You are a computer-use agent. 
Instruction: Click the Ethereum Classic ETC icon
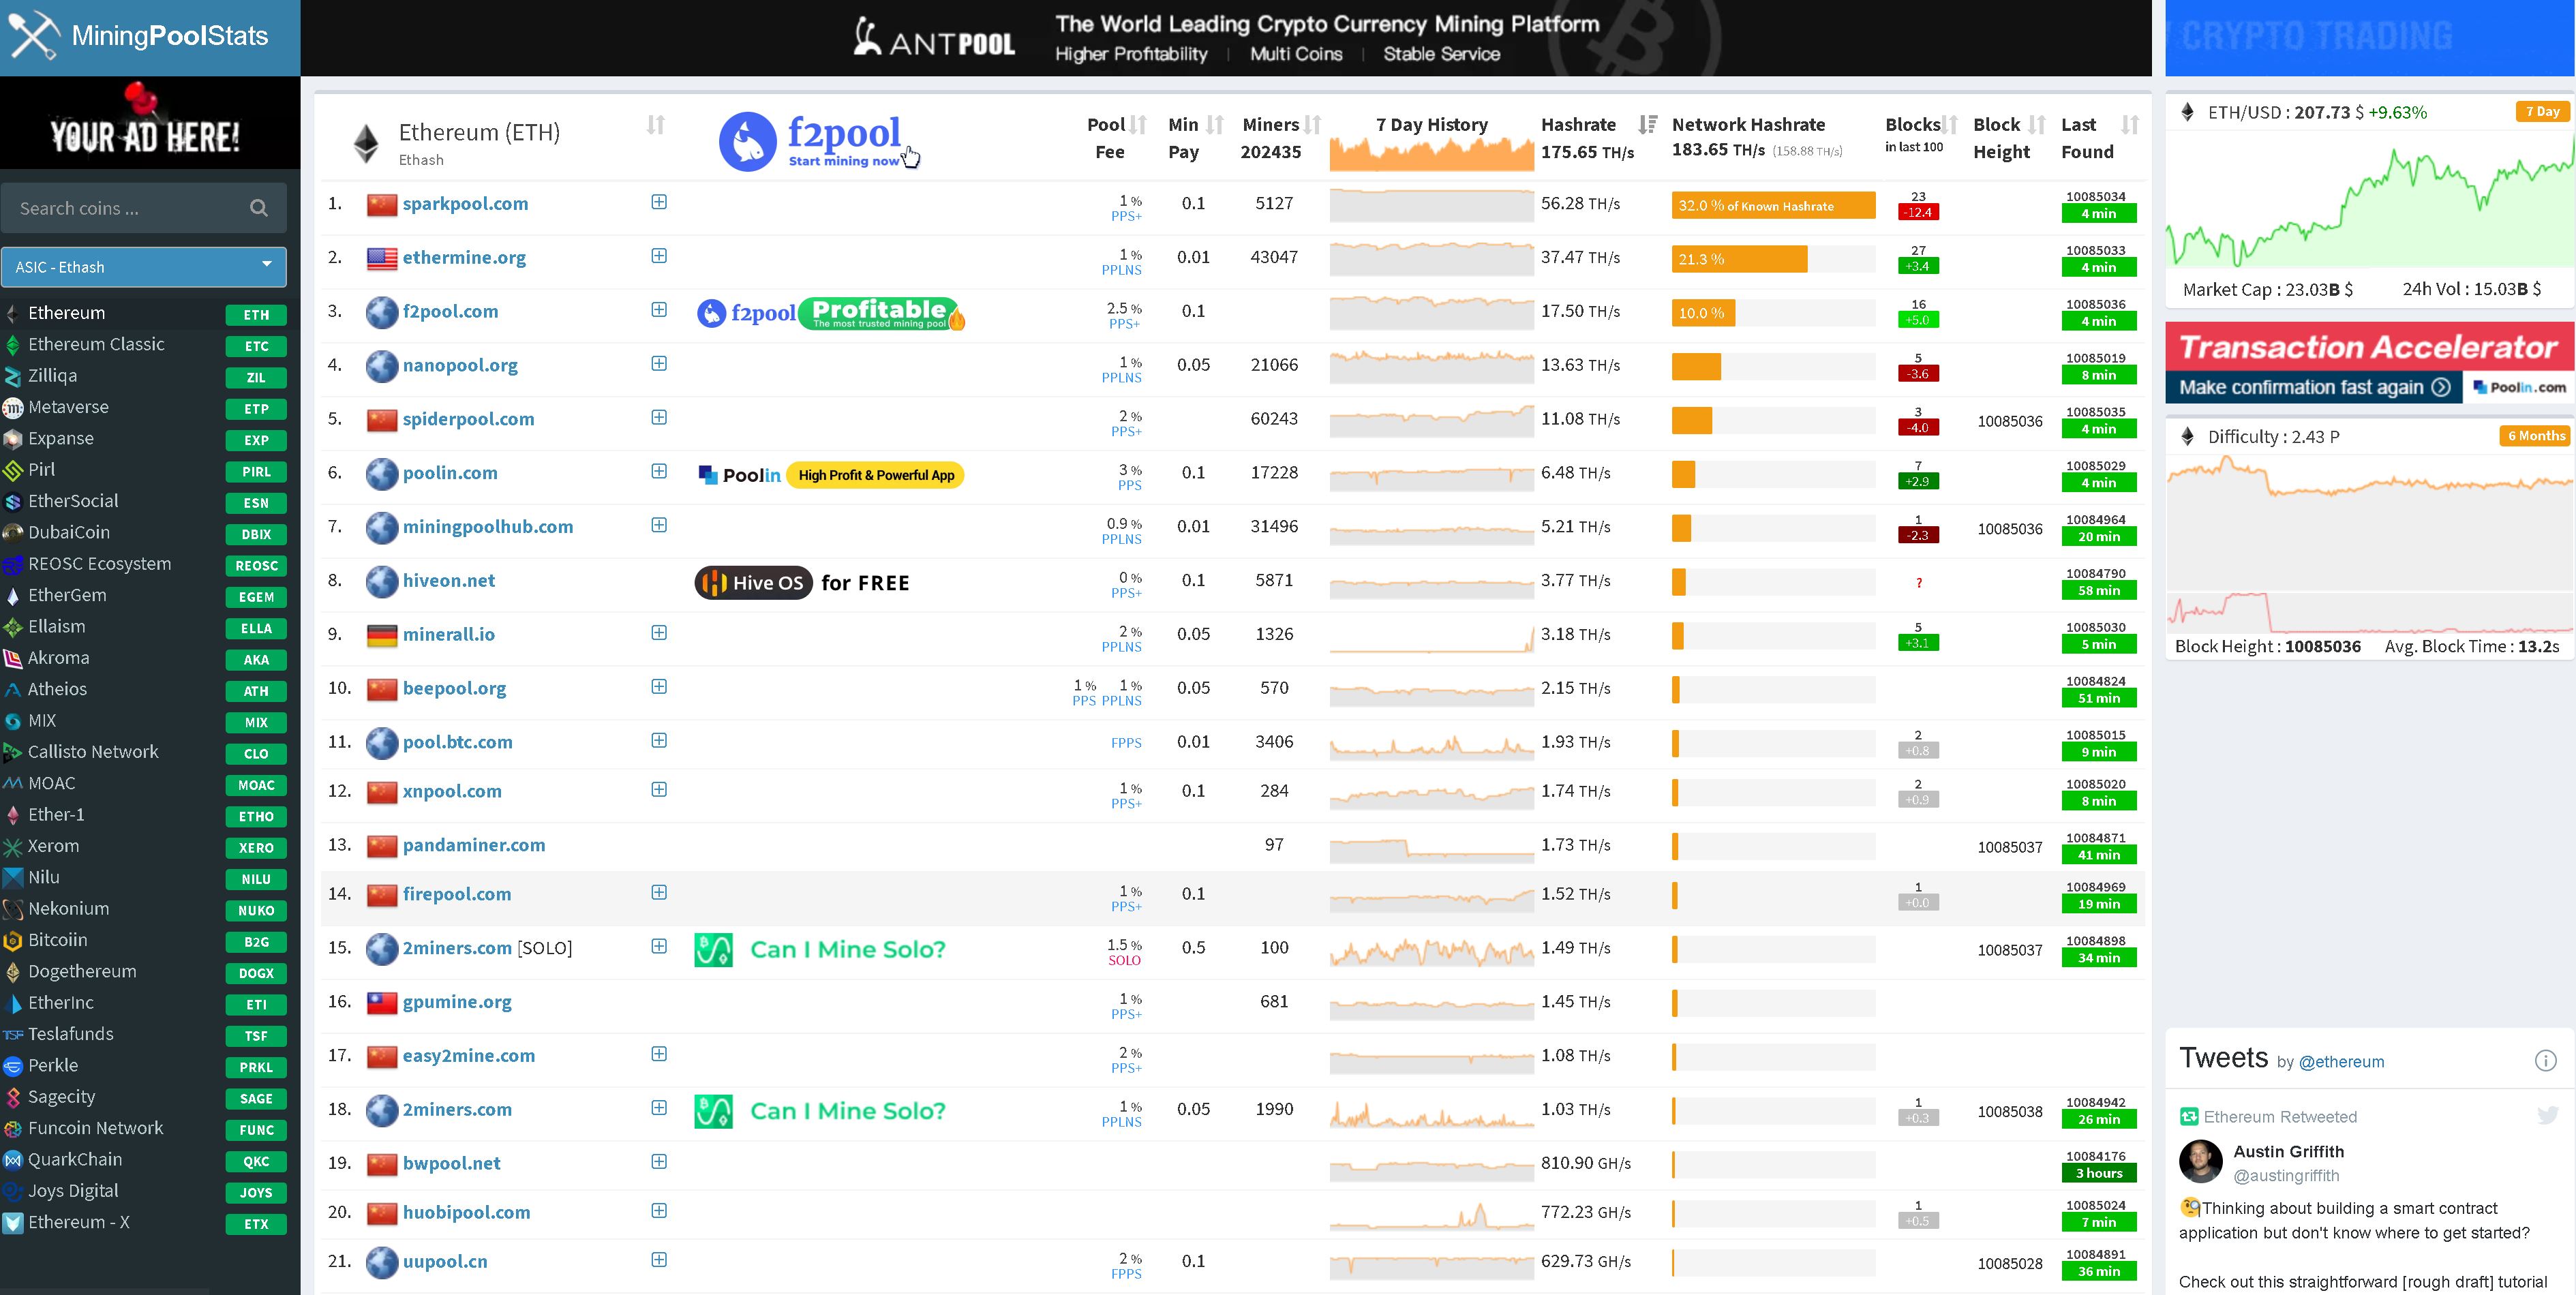click(15, 344)
